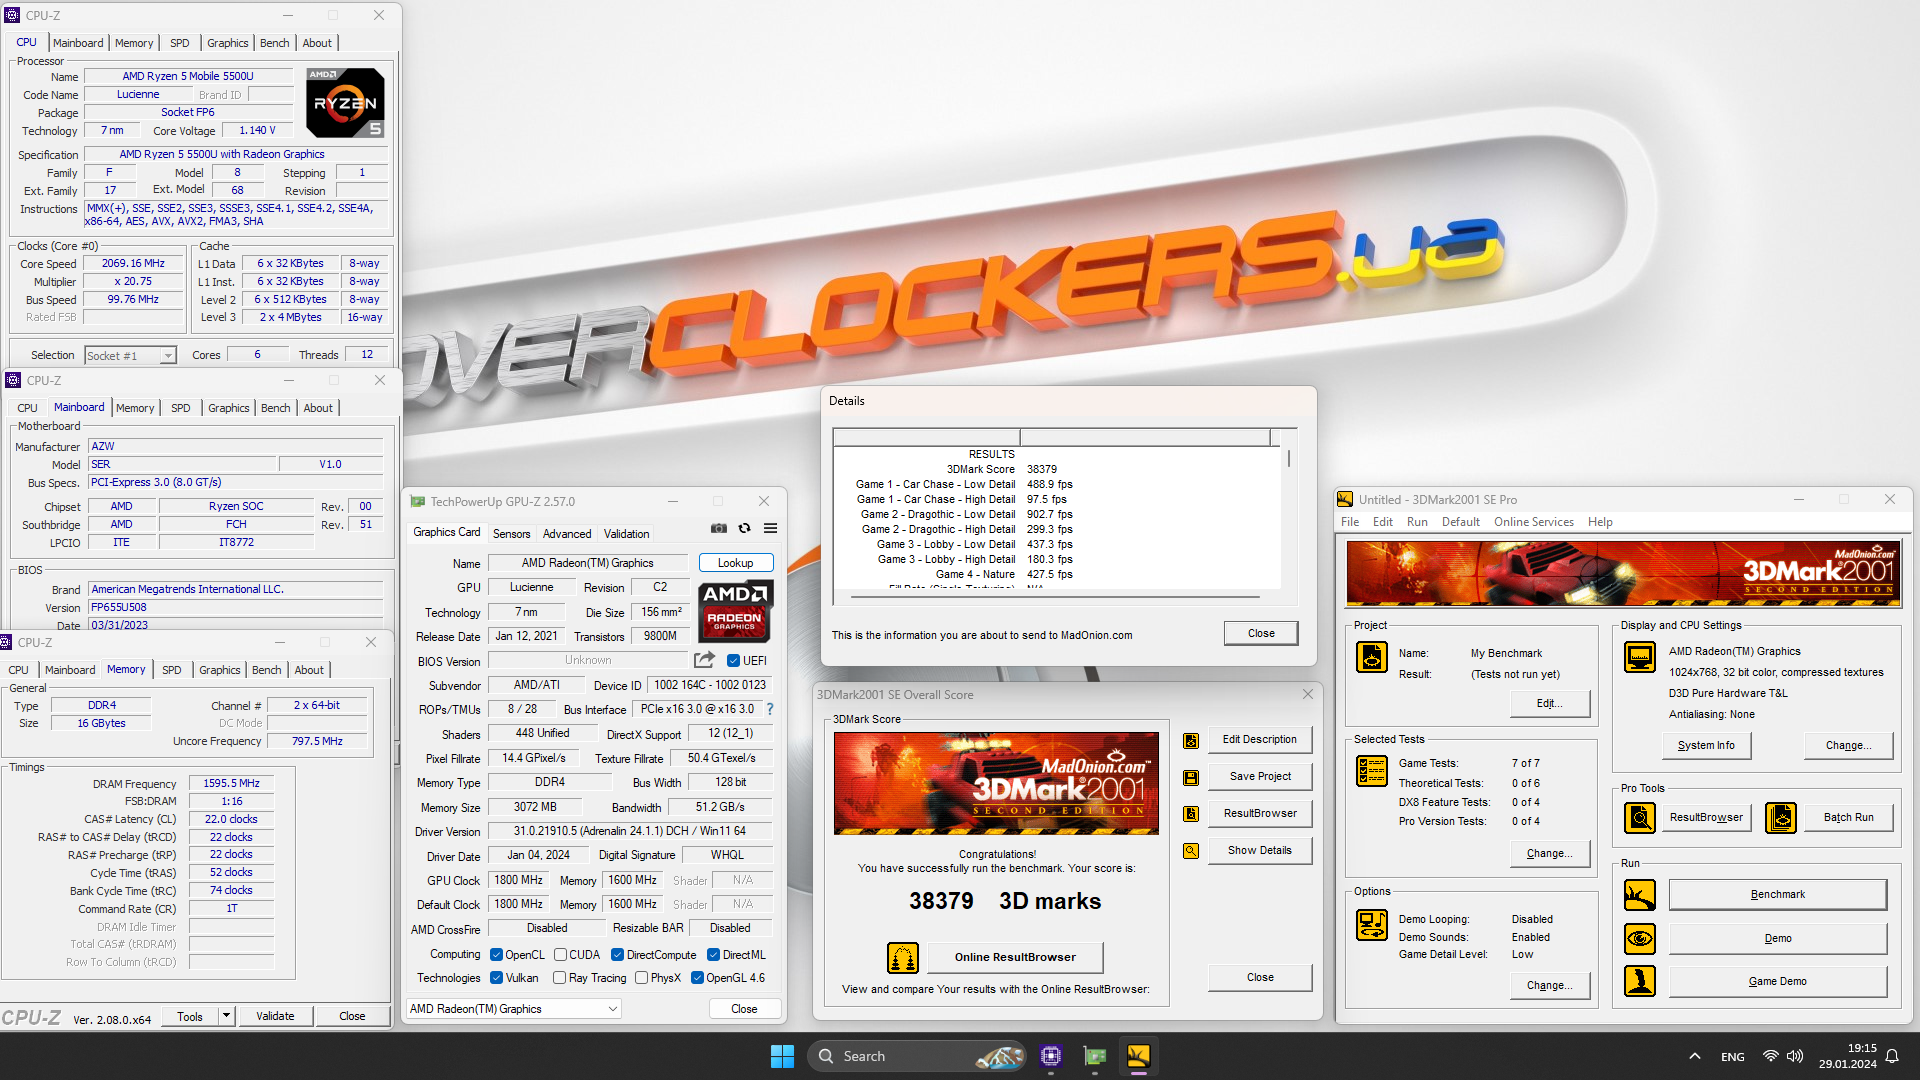Viewport: 1920px width, 1080px height.
Task: Open the File menu in 3DMark2001
Action: pos(1349,522)
